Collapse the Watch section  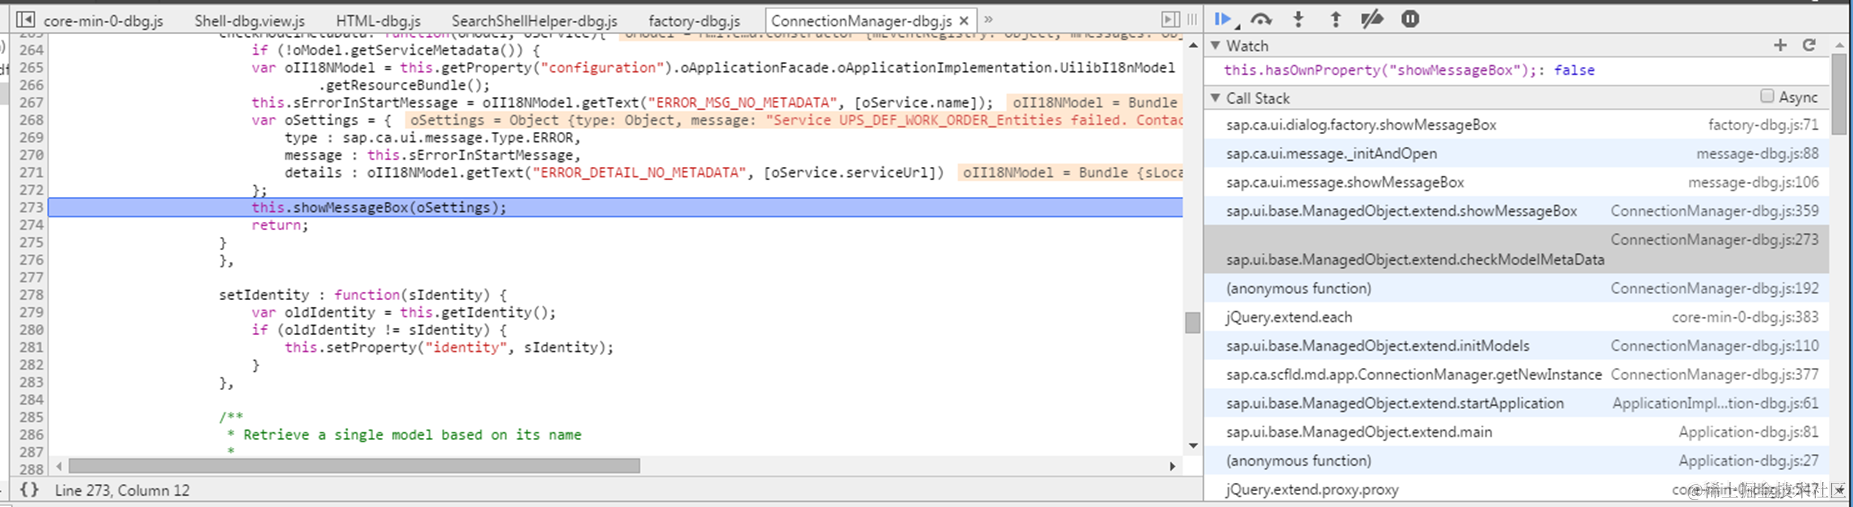(x=1216, y=45)
